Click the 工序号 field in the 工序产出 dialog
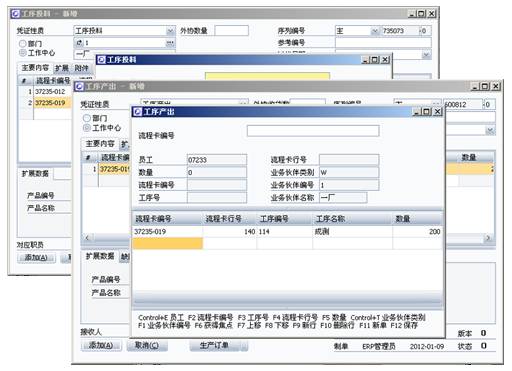The image size is (512, 371). click(217, 198)
